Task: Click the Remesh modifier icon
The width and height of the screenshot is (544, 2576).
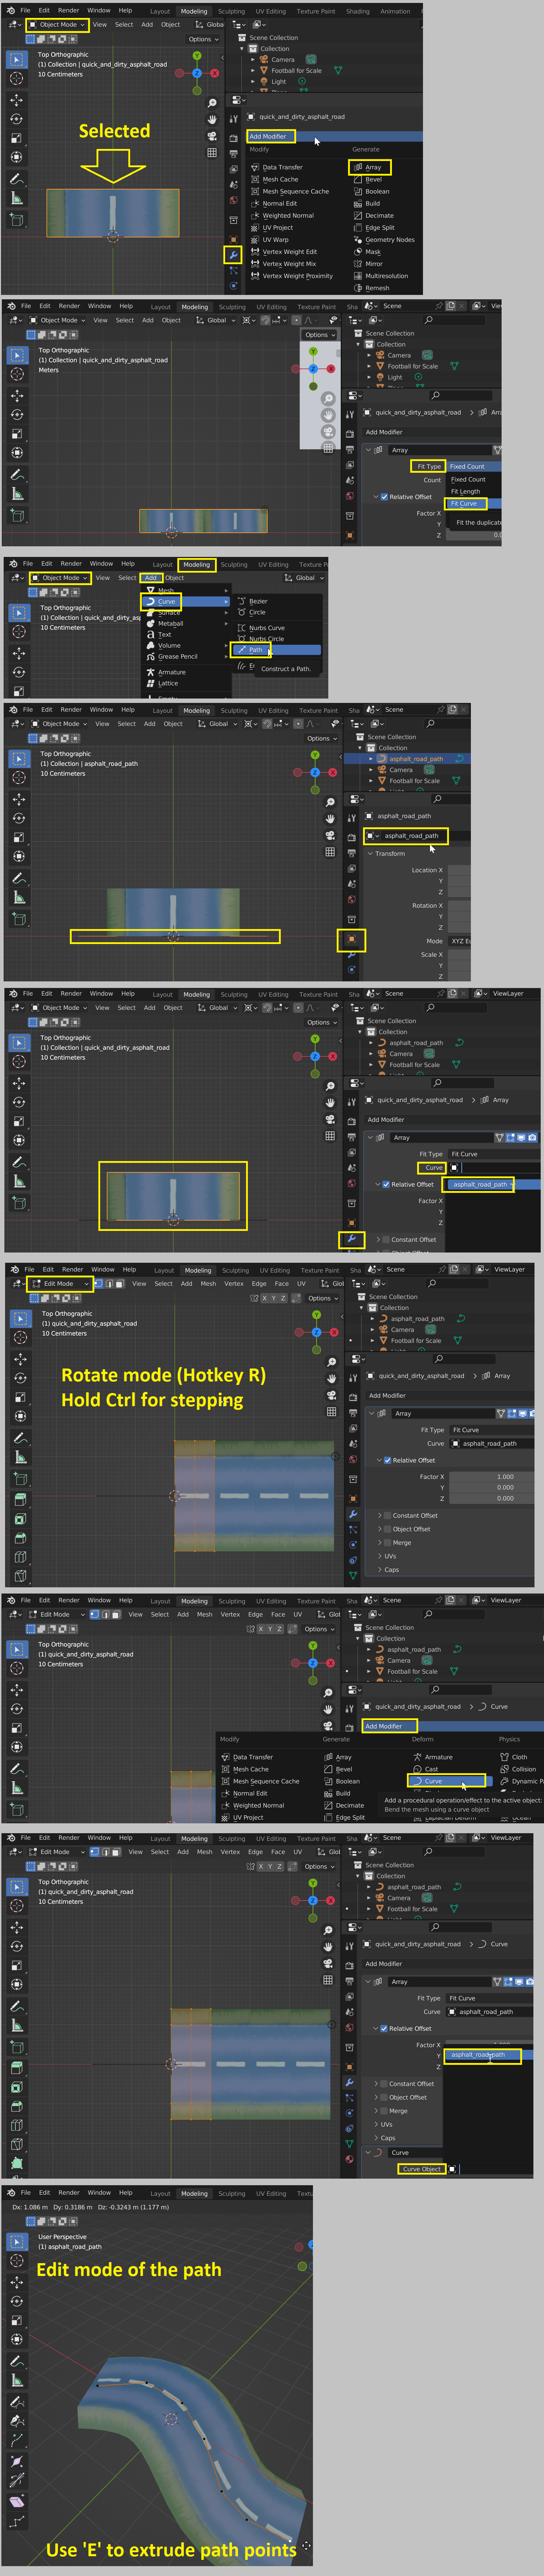Action: [357, 288]
